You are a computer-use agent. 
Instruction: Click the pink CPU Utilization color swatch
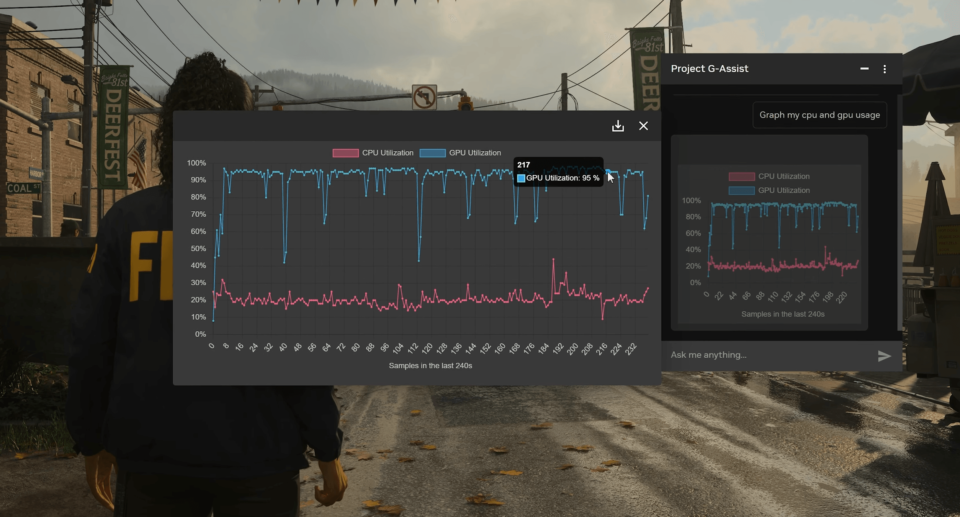pos(345,153)
